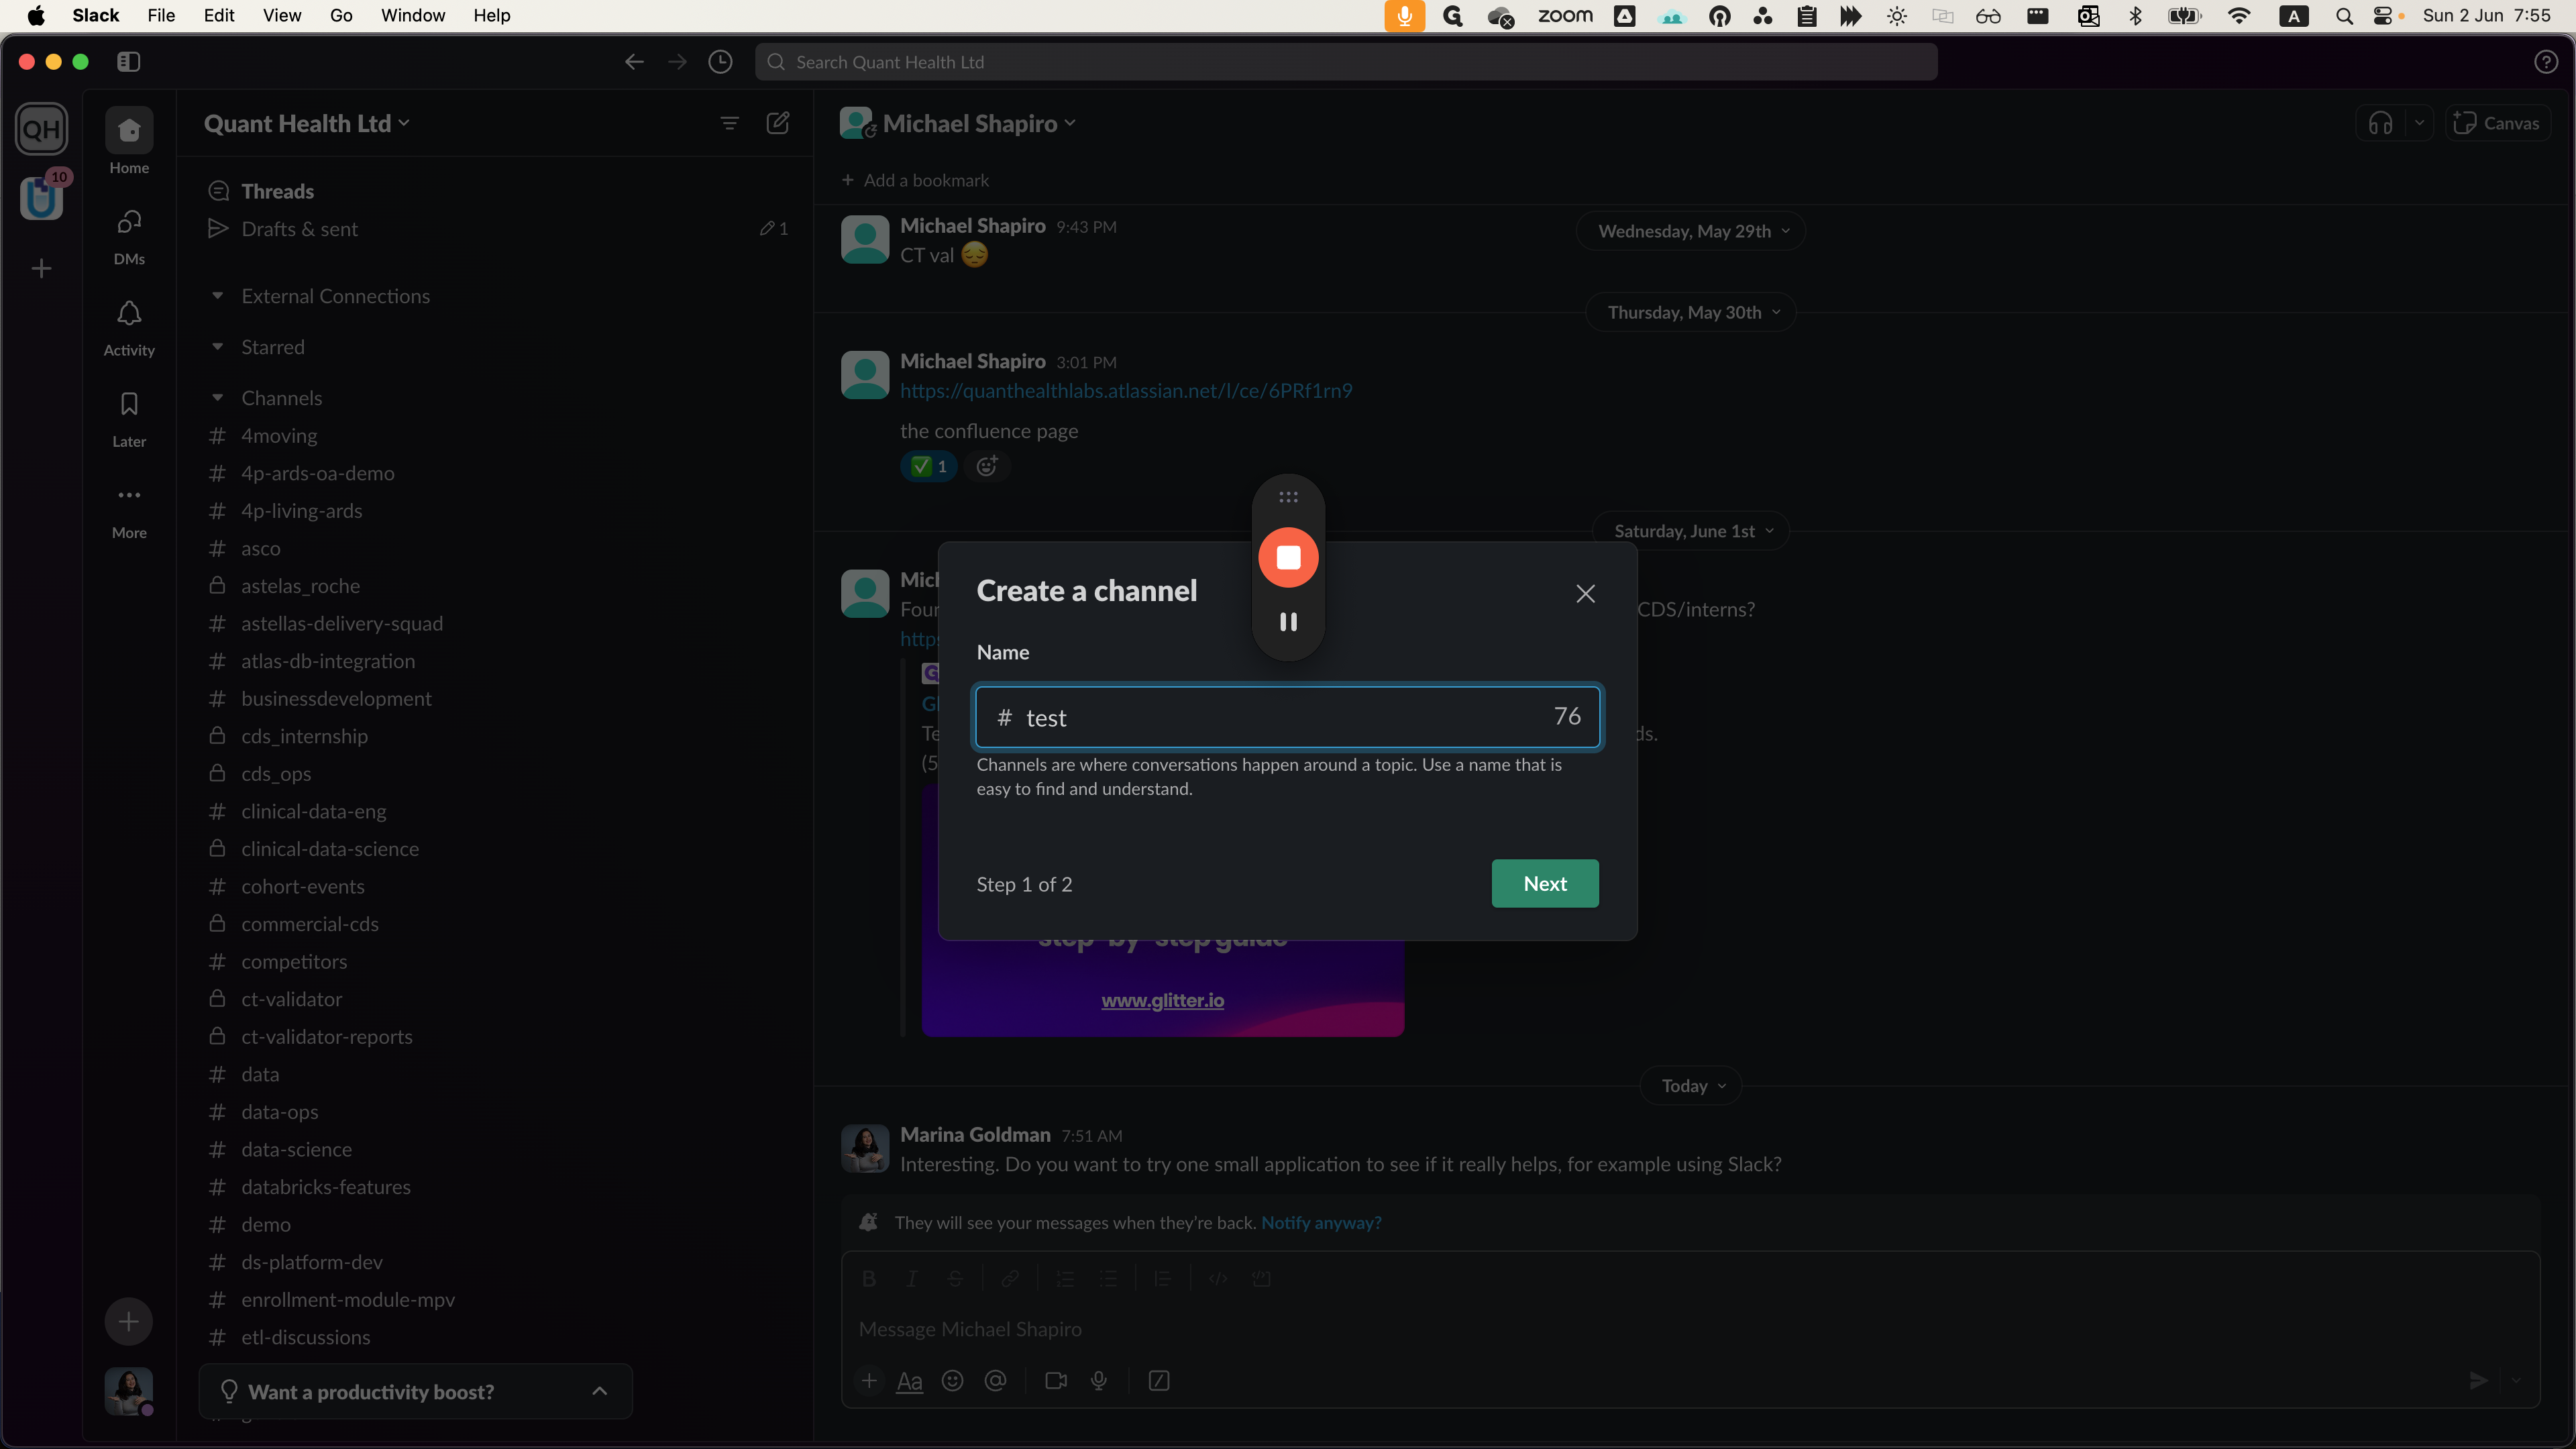Open www.glitter.io link in preview
The width and height of the screenshot is (2576, 1449).
[1162, 1000]
